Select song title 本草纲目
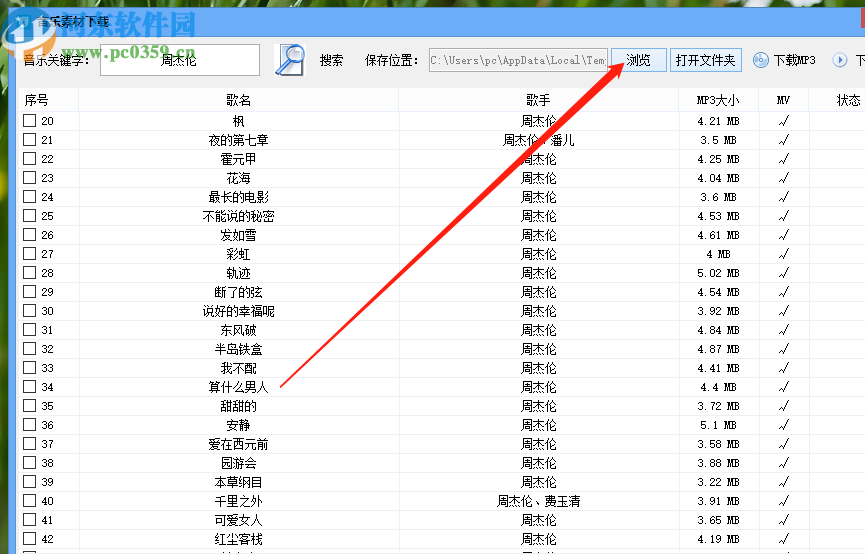The height and width of the screenshot is (554, 865). (x=238, y=482)
